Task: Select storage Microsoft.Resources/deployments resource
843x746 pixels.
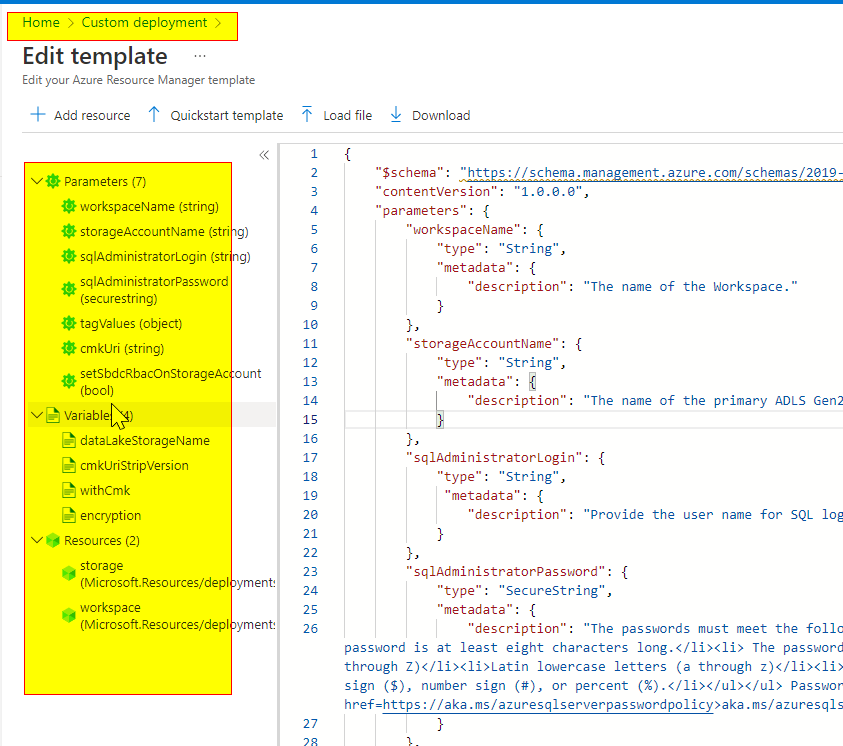Action: tap(177, 574)
